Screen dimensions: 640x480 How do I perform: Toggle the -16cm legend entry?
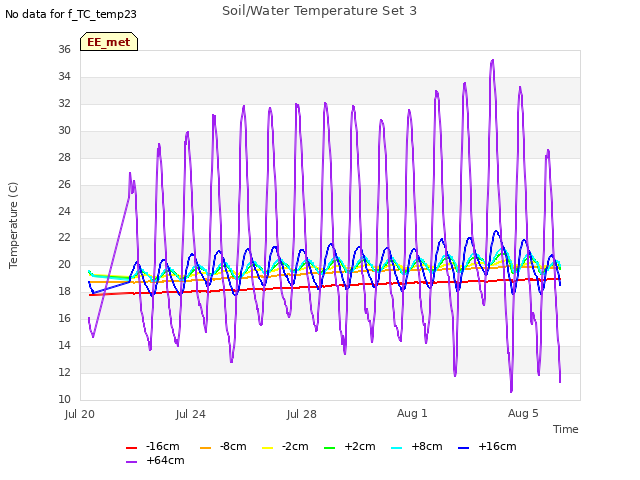click(x=153, y=446)
